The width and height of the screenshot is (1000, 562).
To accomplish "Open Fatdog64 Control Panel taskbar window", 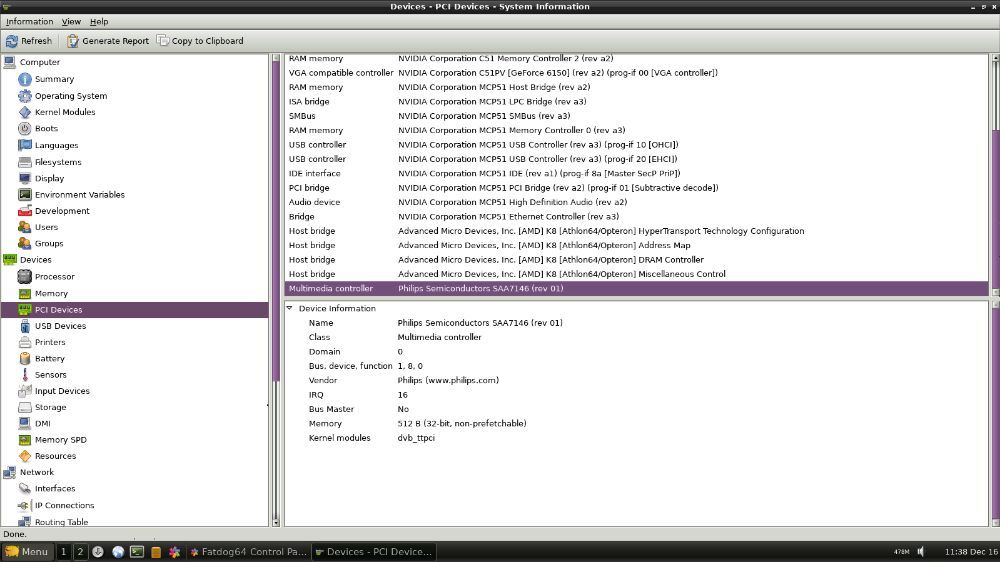I will [x=249, y=552].
